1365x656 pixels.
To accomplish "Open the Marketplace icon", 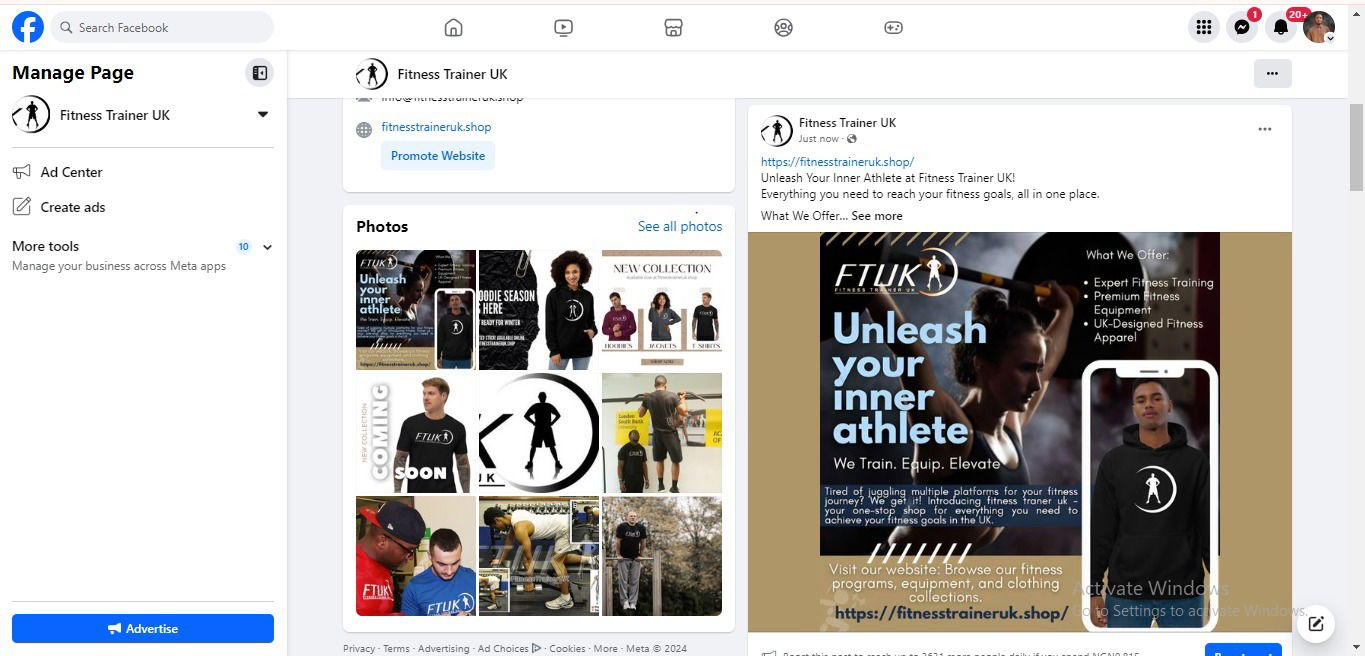I will [673, 28].
